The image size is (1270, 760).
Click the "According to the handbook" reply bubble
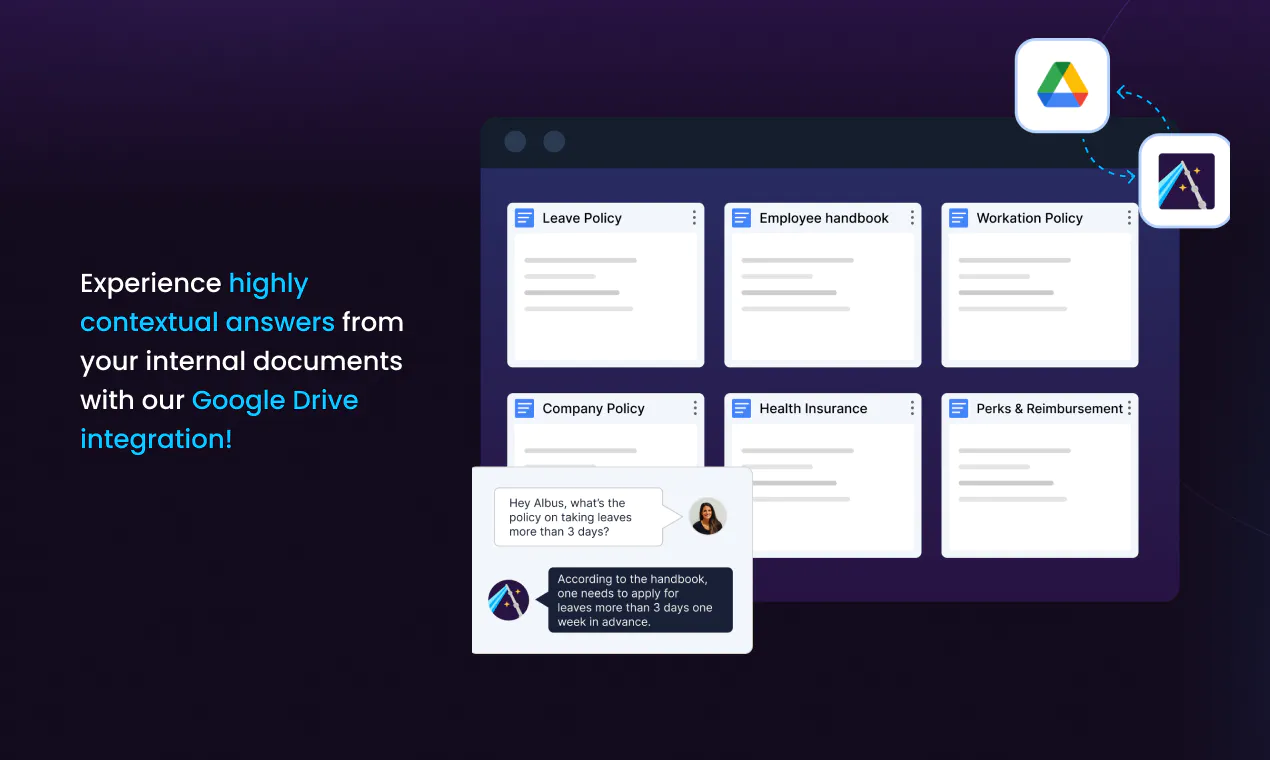tap(640, 600)
